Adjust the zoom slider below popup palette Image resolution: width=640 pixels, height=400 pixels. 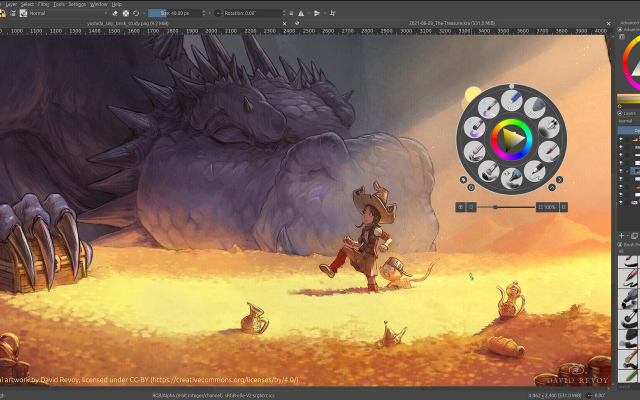tap(506, 207)
